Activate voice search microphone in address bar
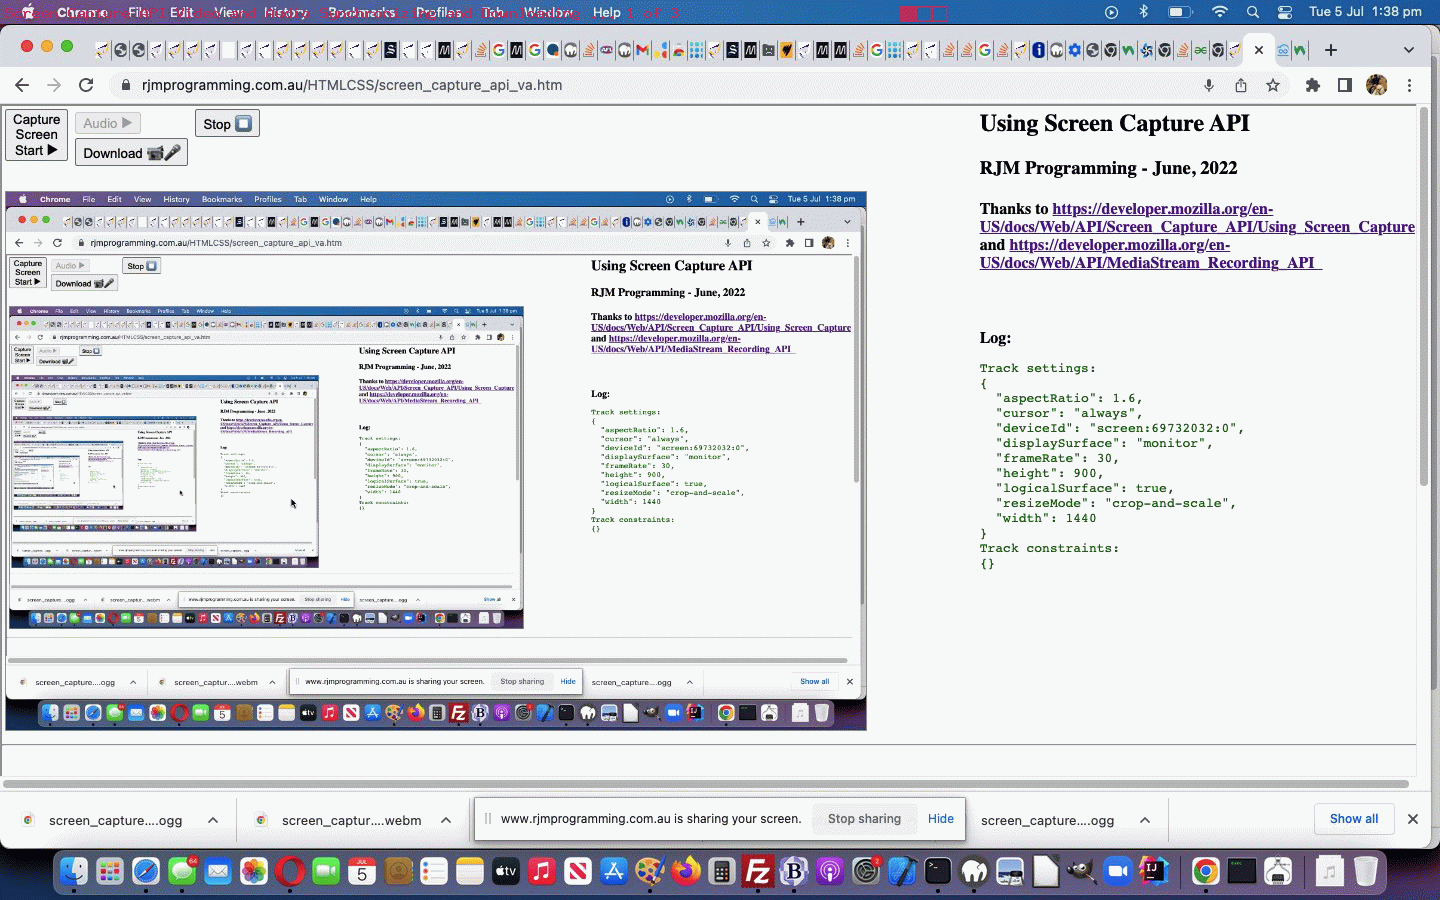Screen dimensions: 1440x900 [x=1209, y=85]
